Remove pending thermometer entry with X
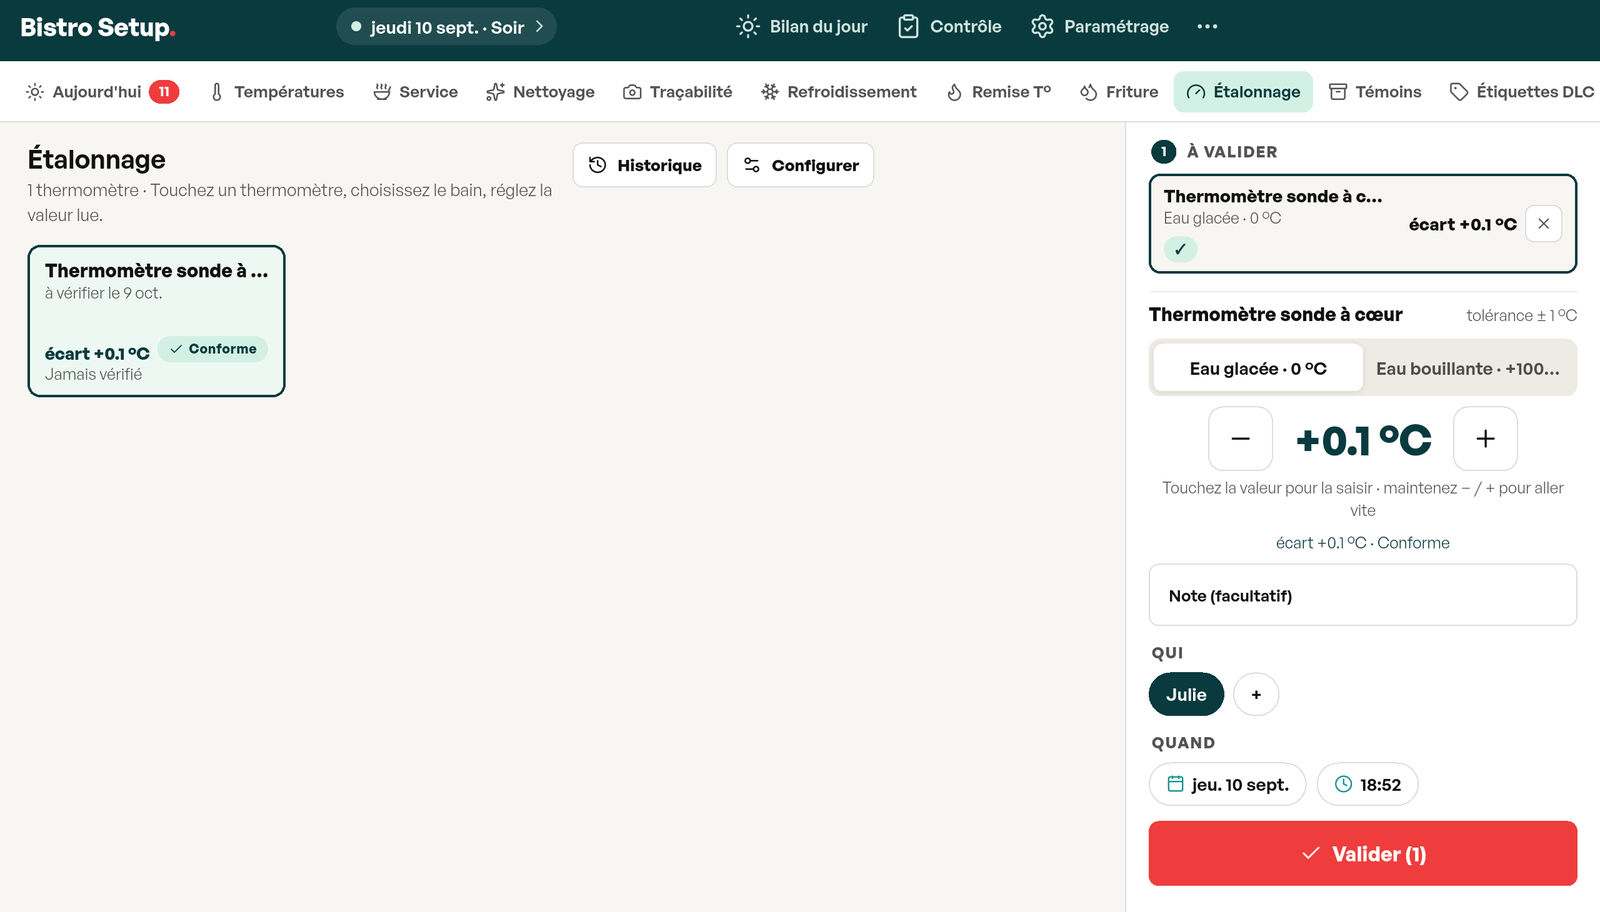The image size is (1600, 912). tap(1544, 224)
